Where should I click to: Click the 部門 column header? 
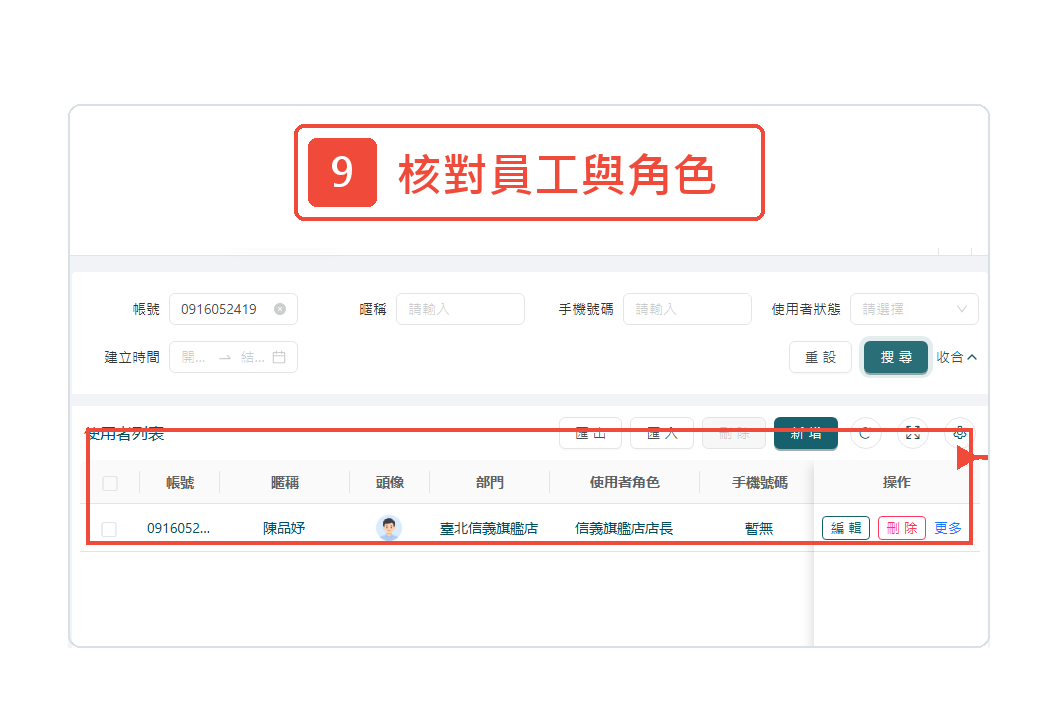pos(489,483)
